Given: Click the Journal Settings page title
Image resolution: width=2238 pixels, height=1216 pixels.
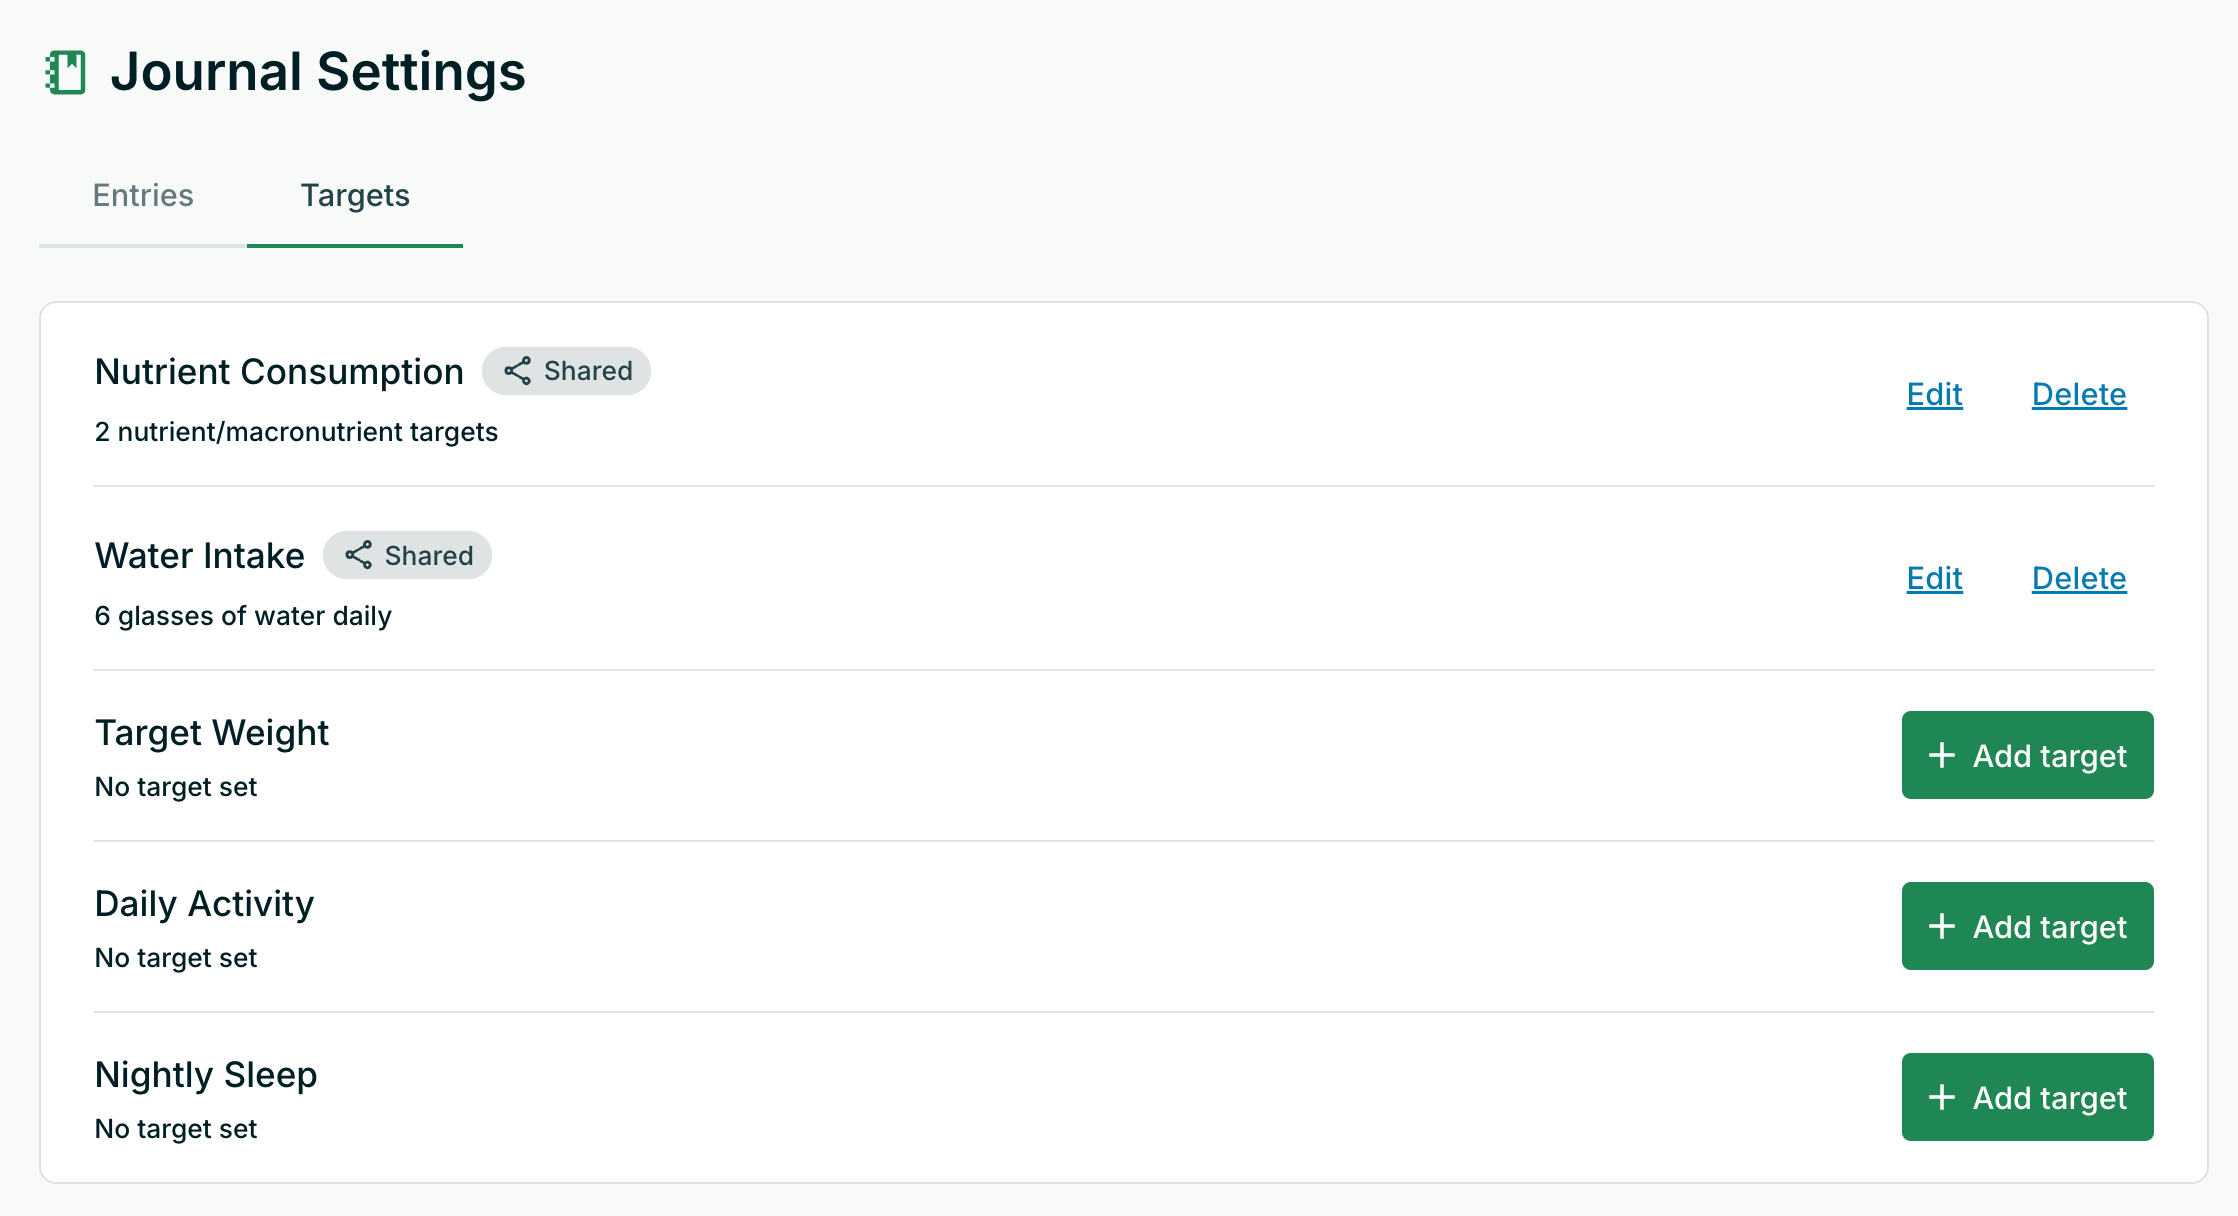Looking at the screenshot, I should [318, 72].
